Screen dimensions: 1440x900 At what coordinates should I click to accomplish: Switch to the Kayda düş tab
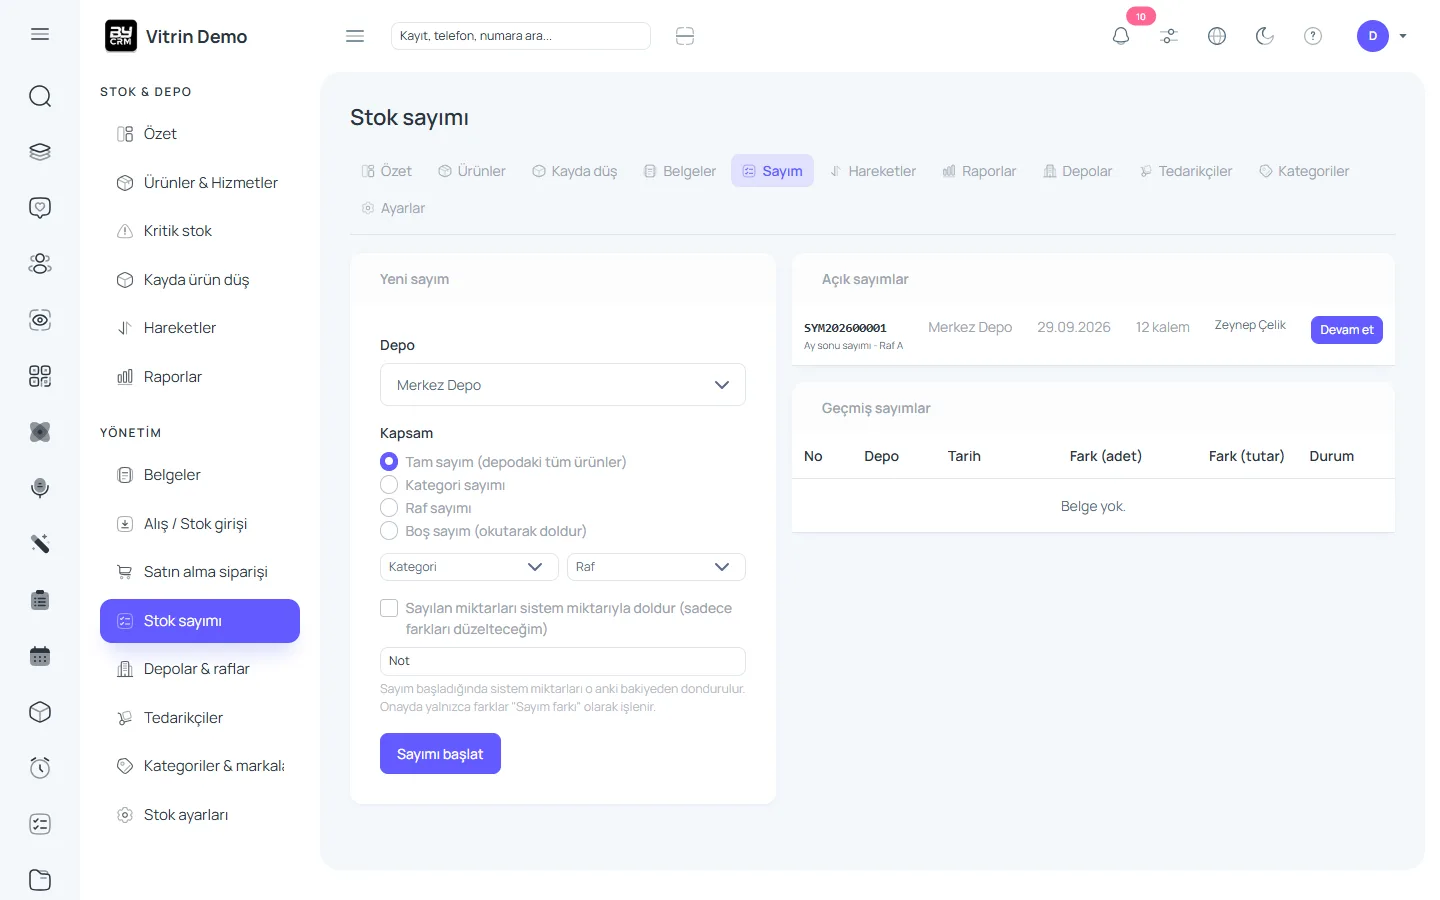click(x=575, y=171)
